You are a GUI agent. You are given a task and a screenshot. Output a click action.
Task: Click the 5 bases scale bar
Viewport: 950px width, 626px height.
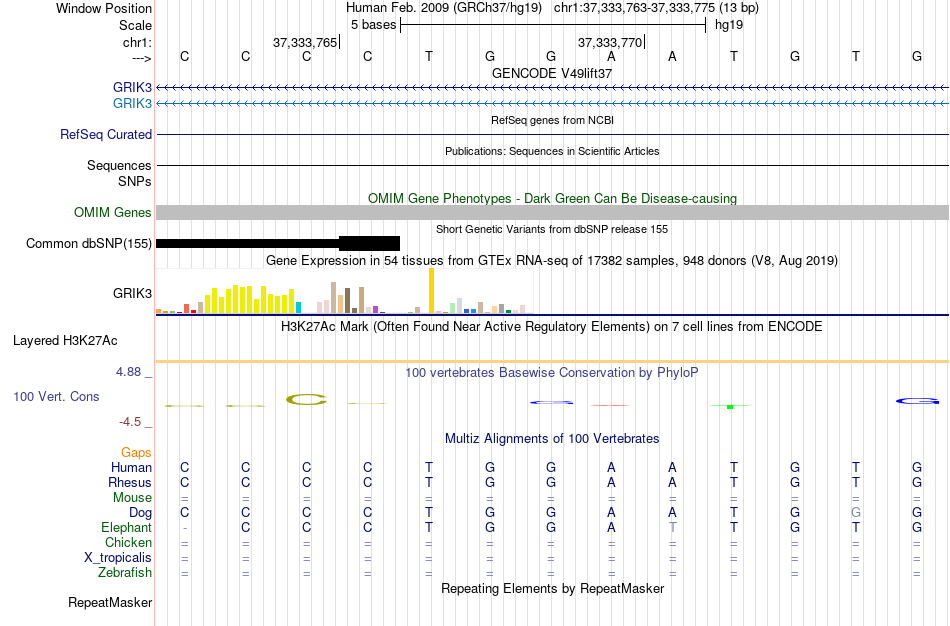point(553,25)
